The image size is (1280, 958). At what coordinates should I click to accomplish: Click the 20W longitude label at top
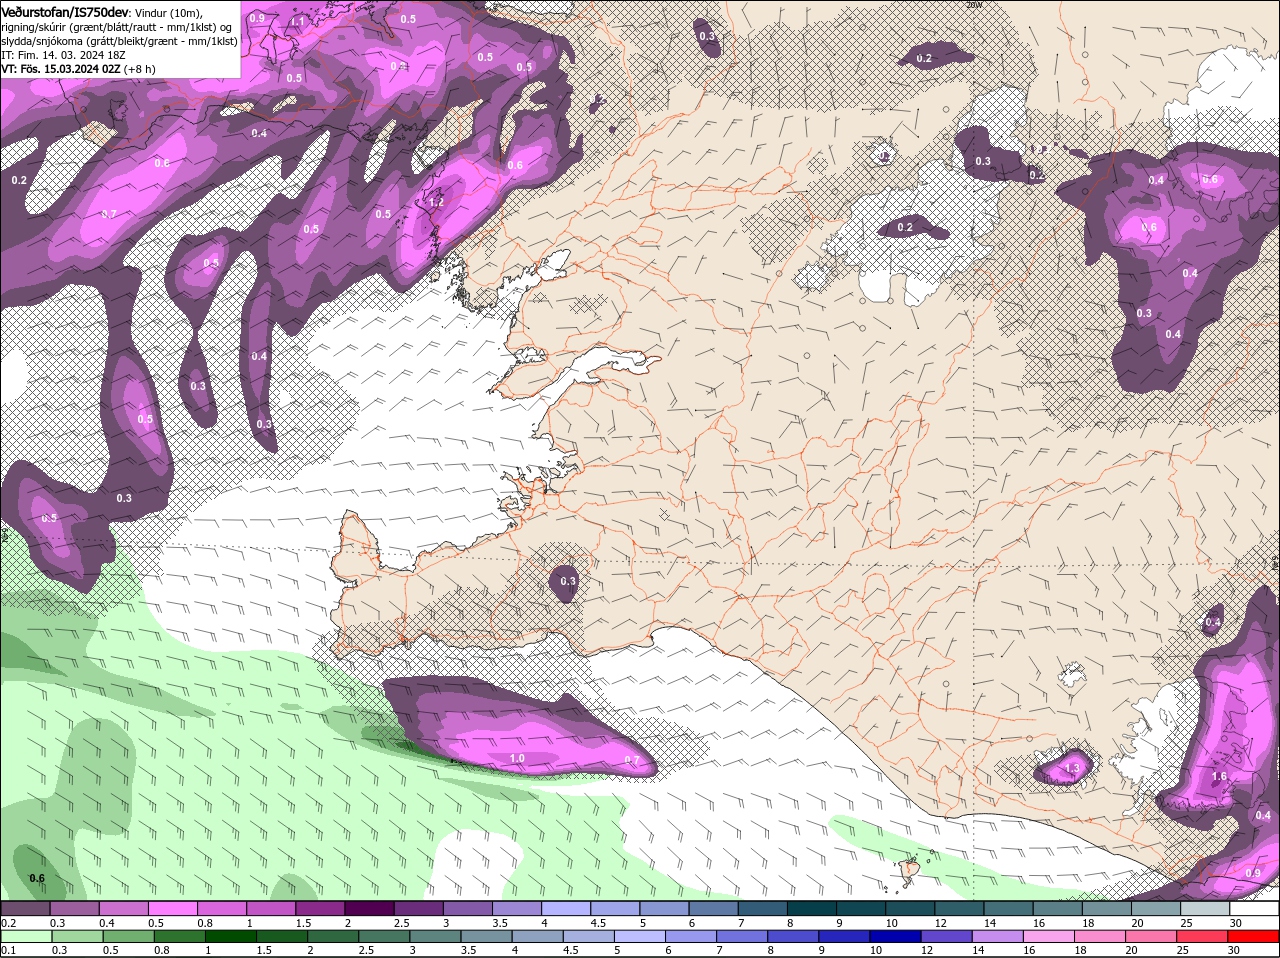coord(974,5)
